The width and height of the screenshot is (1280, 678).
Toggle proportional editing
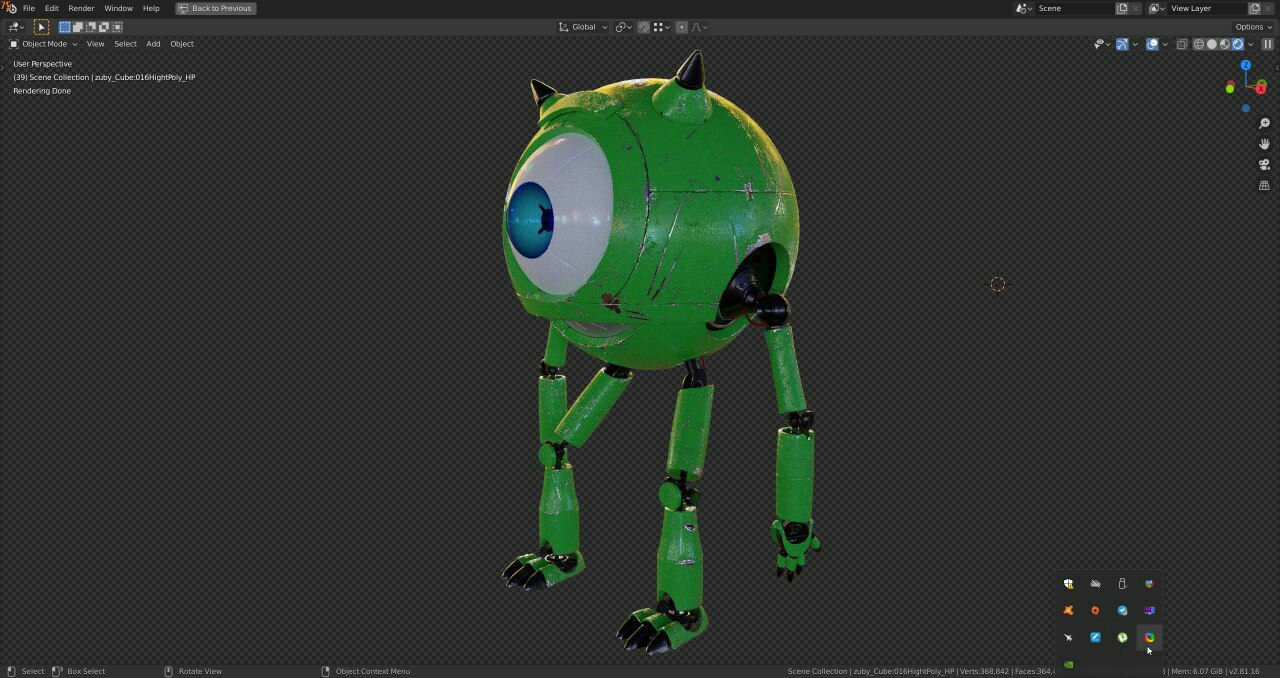682,27
